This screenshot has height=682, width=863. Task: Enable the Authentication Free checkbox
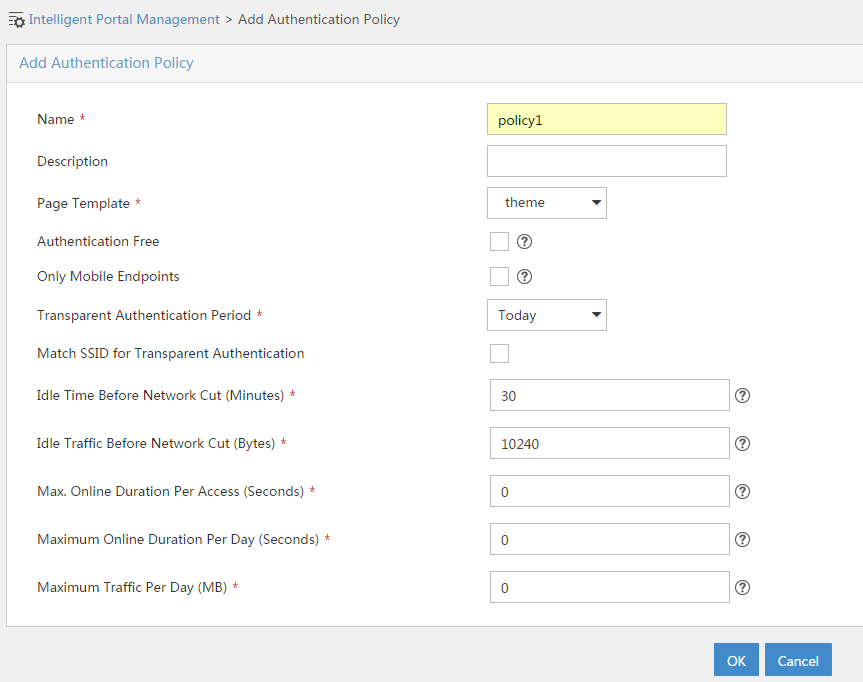[x=499, y=242]
